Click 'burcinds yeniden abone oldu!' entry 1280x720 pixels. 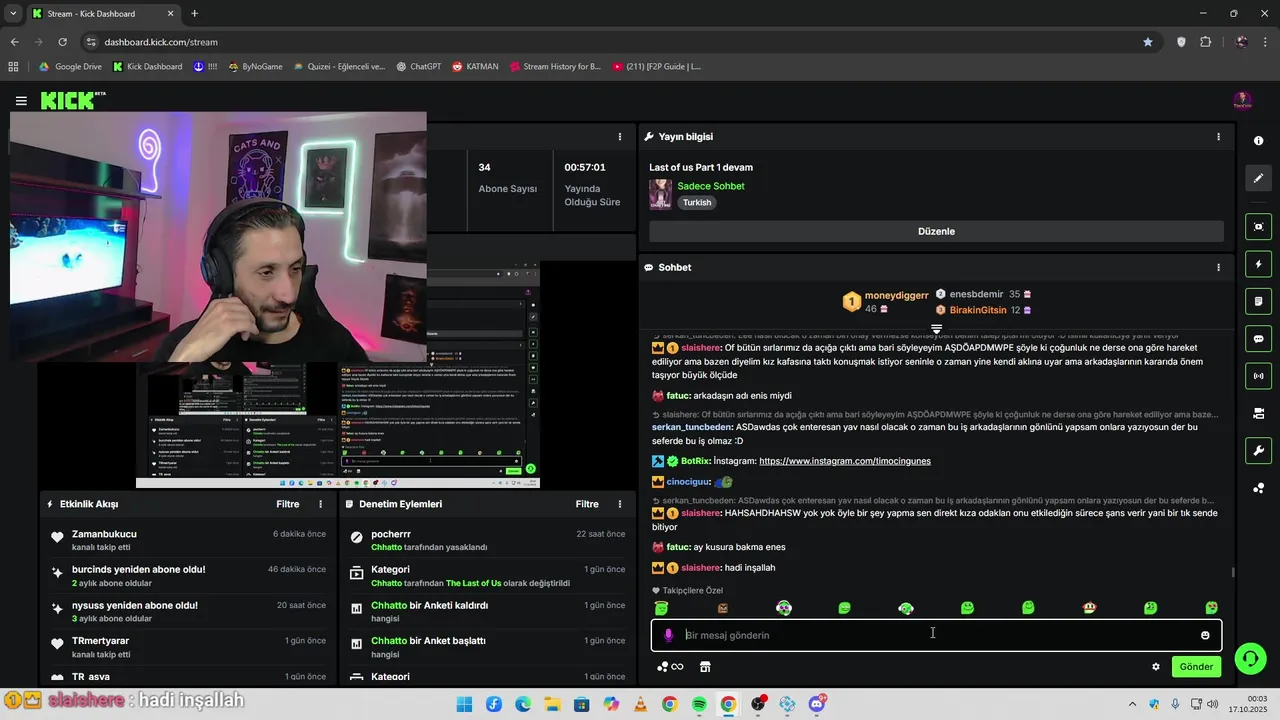tap(138, 570)
